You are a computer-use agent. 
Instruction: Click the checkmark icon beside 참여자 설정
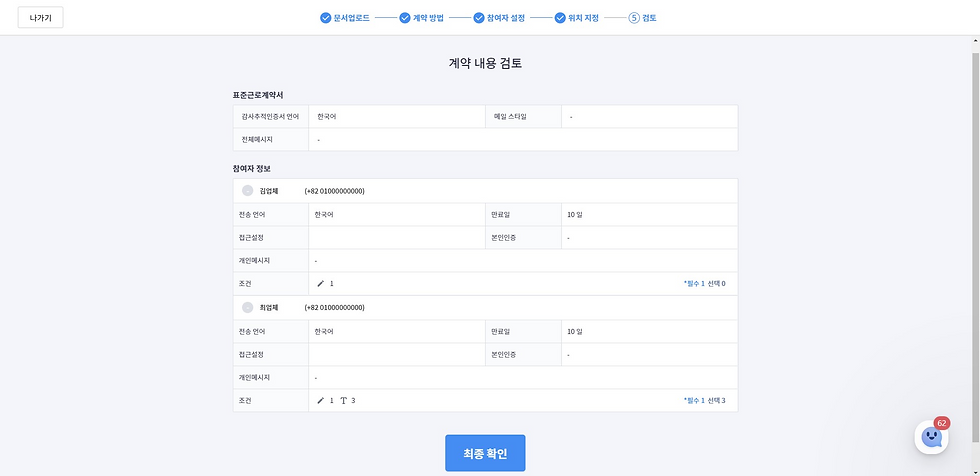pos(479,18)
